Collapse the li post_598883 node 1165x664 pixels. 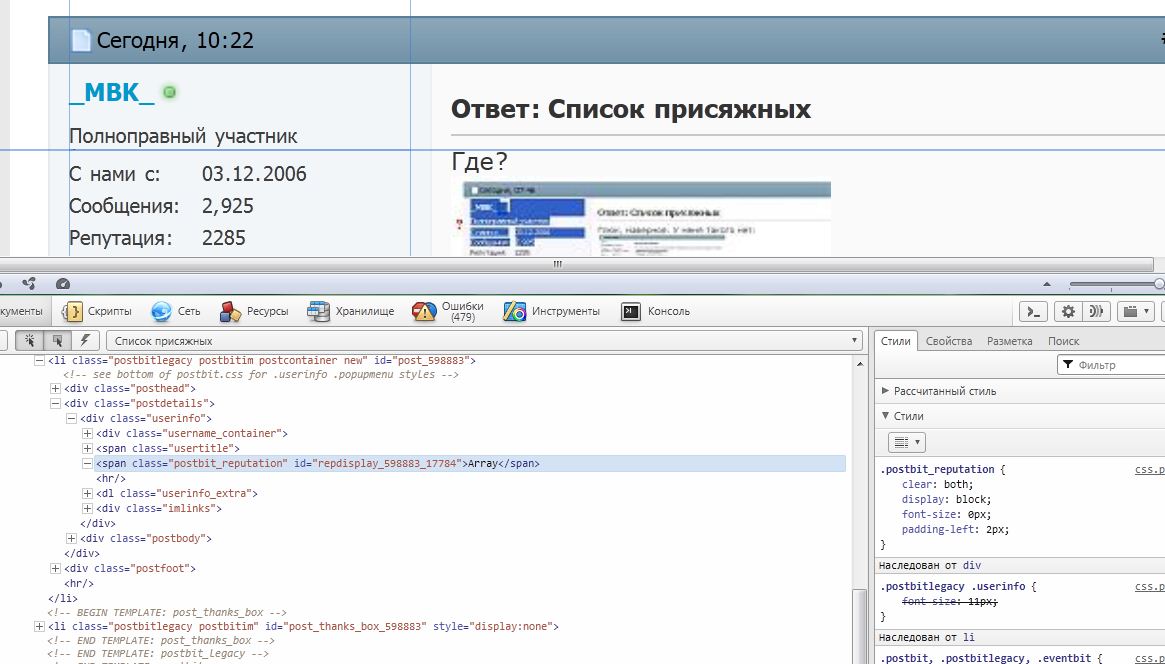[x=39, y=360]
